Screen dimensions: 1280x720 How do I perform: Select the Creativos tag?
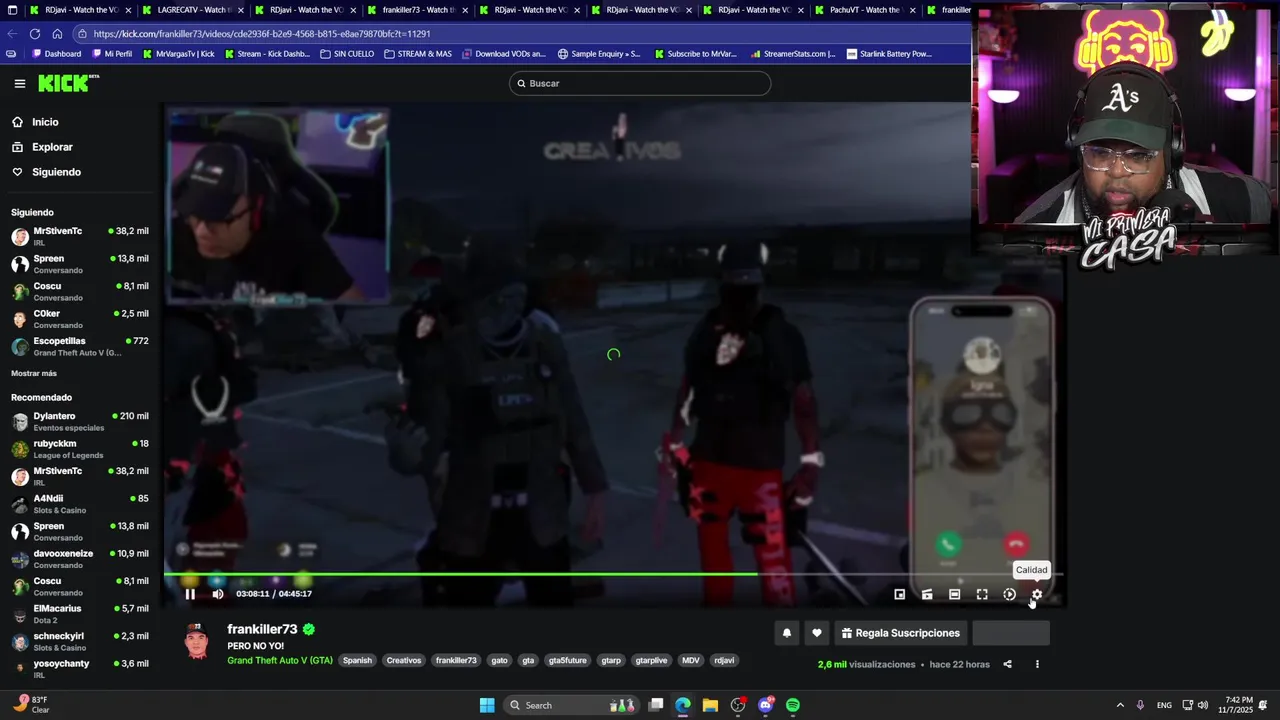(404, 660)
